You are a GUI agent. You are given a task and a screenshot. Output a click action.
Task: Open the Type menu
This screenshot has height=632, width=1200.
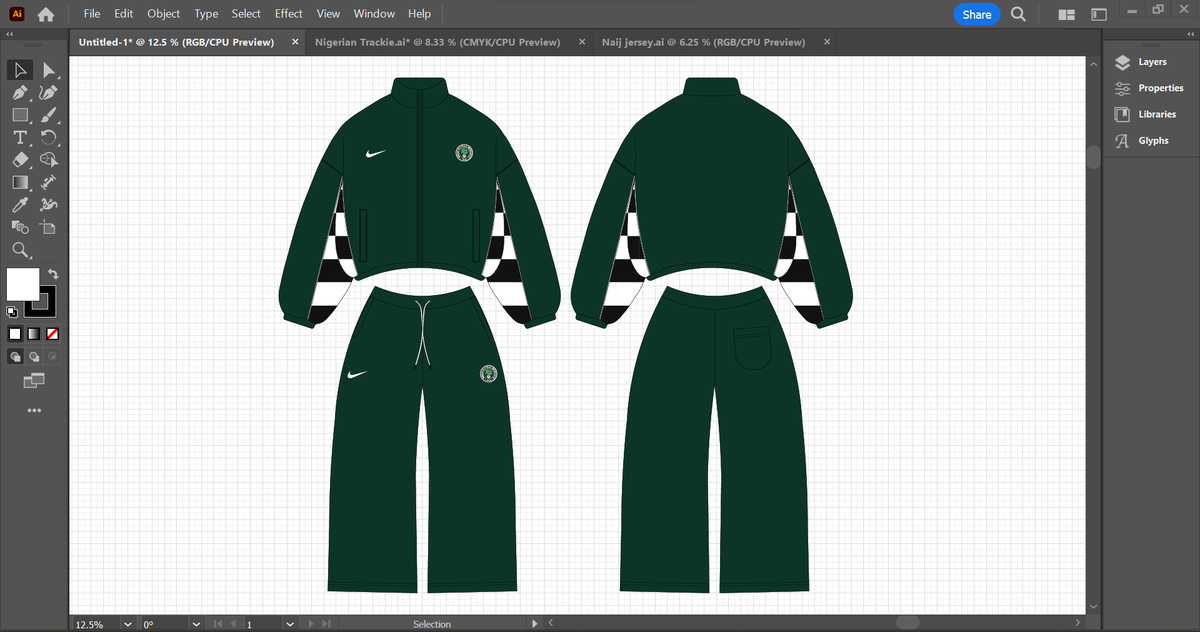[x=207, y=14]
